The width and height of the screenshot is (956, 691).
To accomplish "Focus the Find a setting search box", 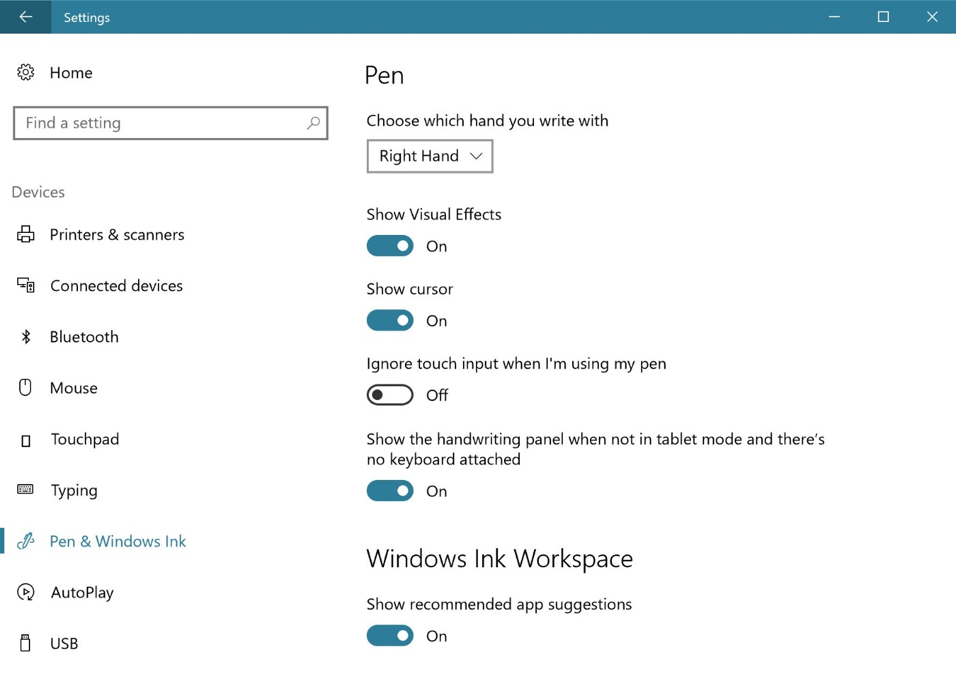I will 160,123.
